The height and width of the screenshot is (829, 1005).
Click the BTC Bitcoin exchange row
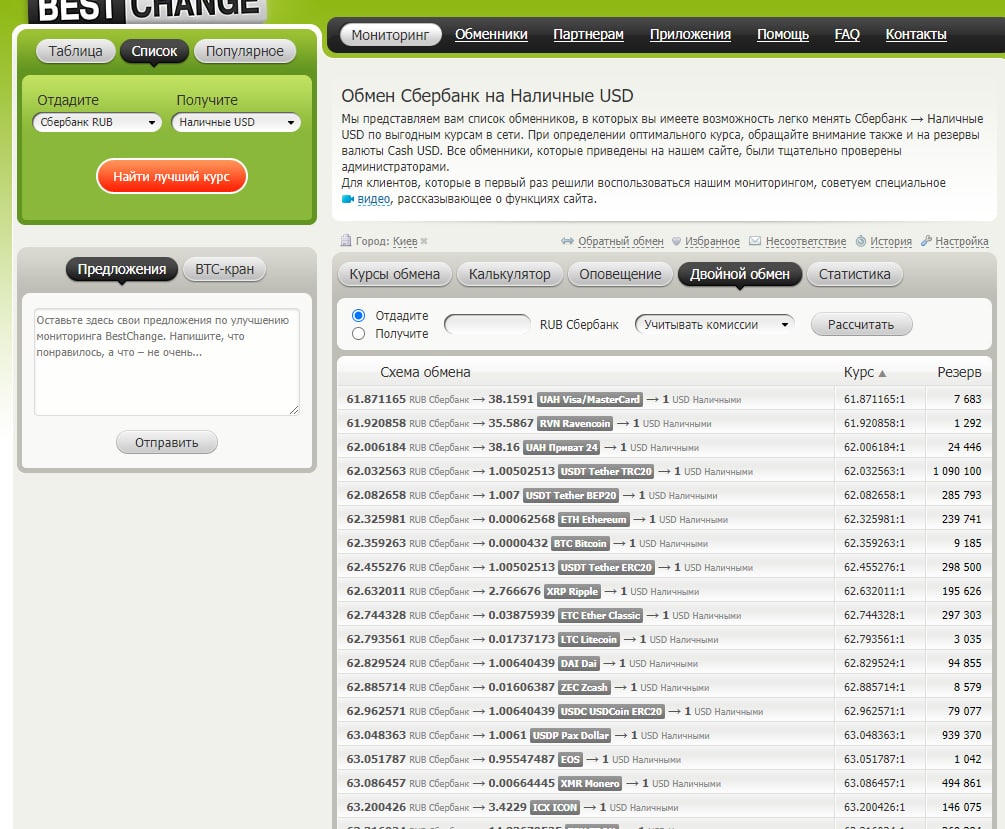(664, 543)
